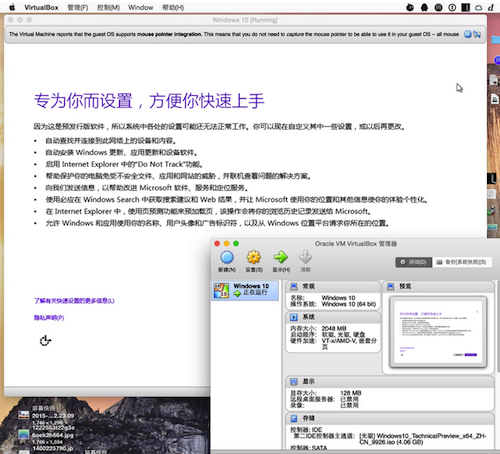500x454 pixels.
Task: Click the 启动顺序 boot order value
Action: [x=343, y=335]
